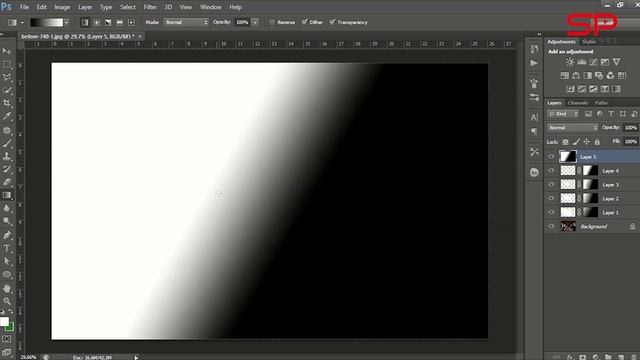640x360 pixels.
Task: Choose the Linear Gradient style
Action: pos(85,22)
